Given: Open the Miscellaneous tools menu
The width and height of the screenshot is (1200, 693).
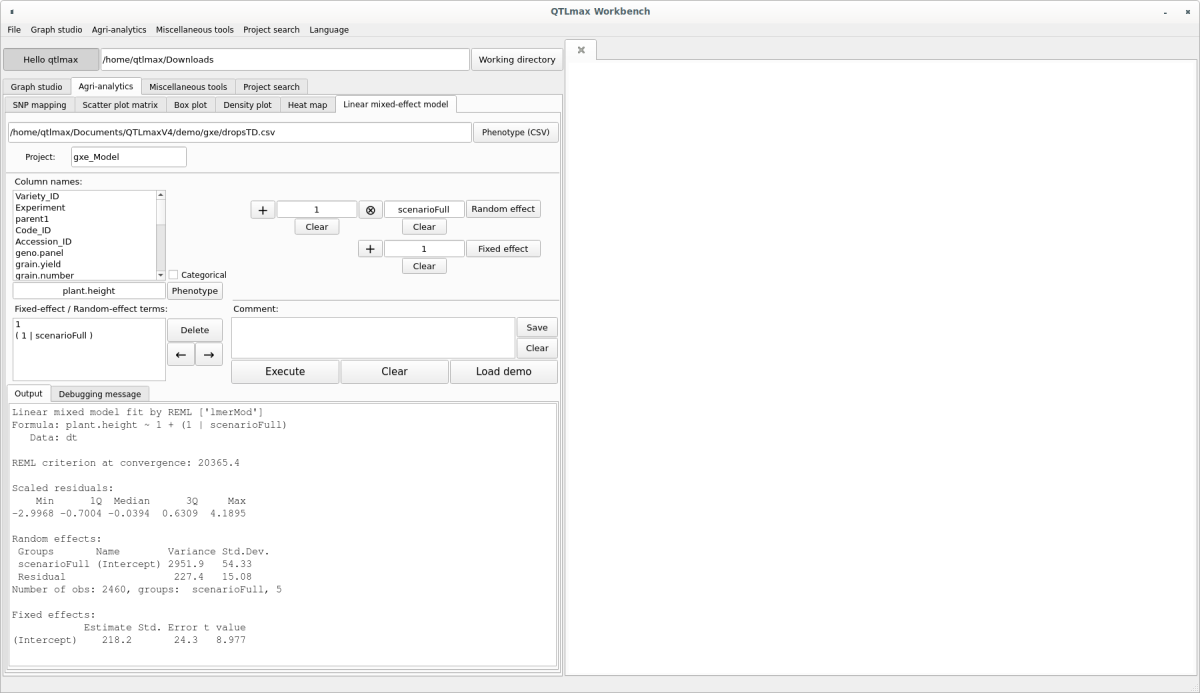Looking at the screenshot, I should point(194,30).
